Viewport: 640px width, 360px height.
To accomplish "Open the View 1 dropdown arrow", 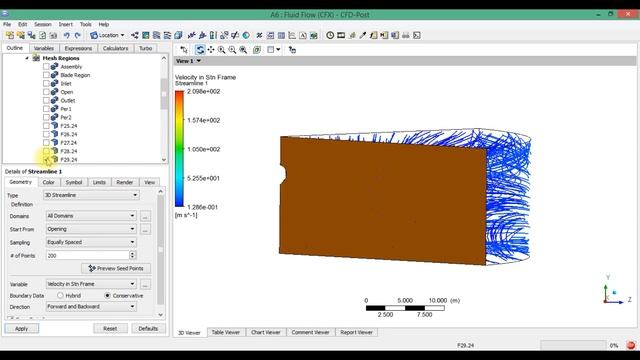I will pyautogui.click(x=199, y=61).
